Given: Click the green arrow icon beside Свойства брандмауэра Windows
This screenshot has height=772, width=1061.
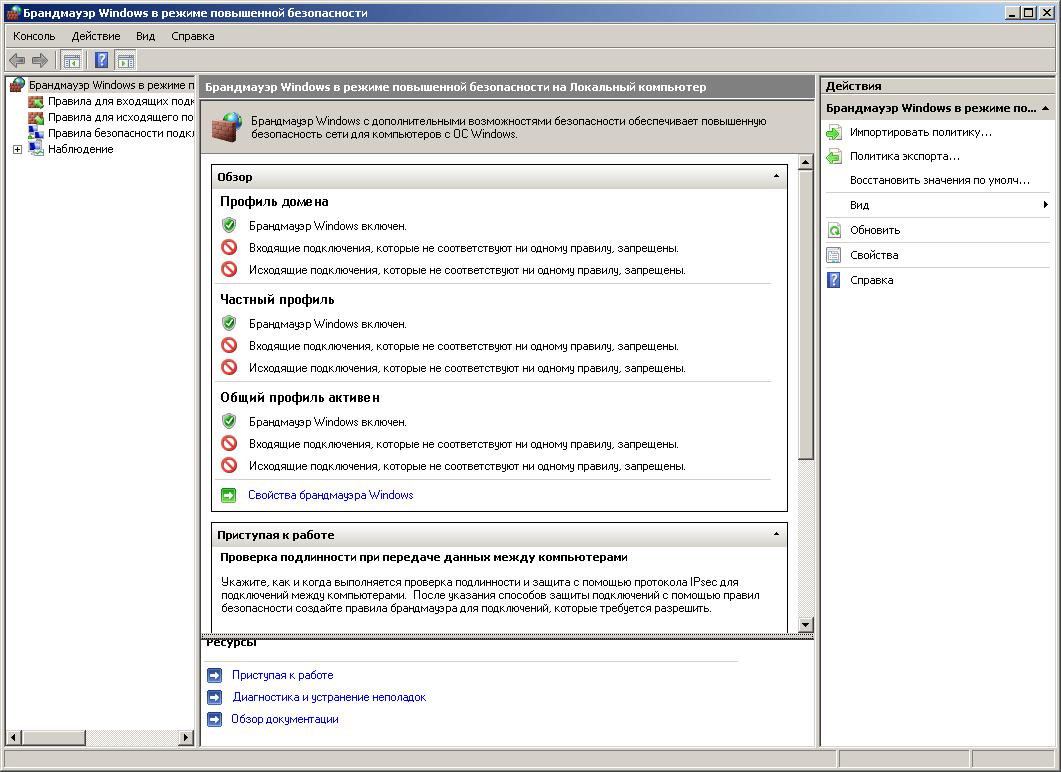Looking at the screenshot, I should tap(229, 495).
